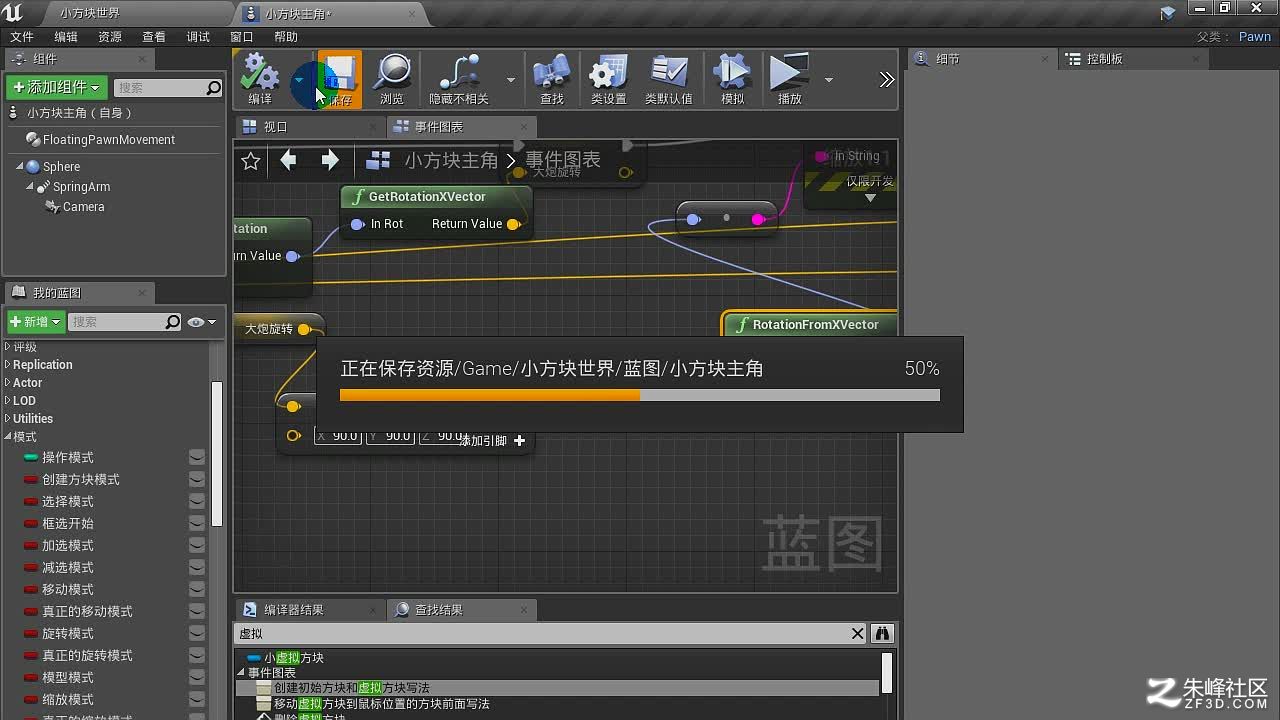The width and height of the screenshot is (1280, 720).
Task: Navigate back with the left arrow
Action: (x=289, y=160)
